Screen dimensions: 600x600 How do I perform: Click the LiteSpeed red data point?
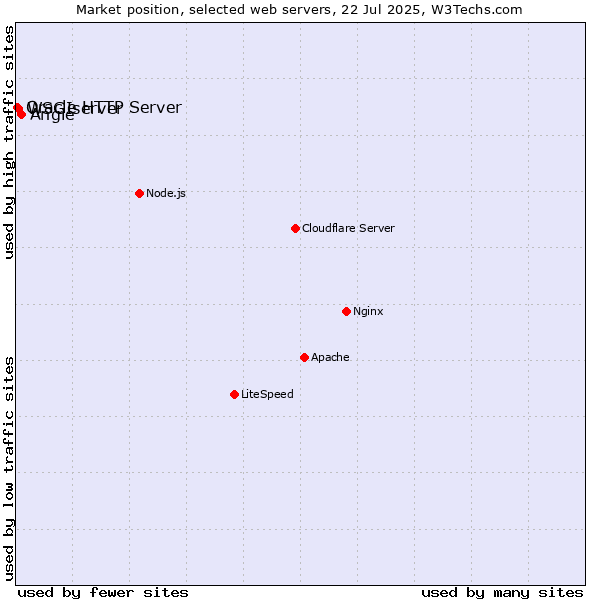[235, 395]
